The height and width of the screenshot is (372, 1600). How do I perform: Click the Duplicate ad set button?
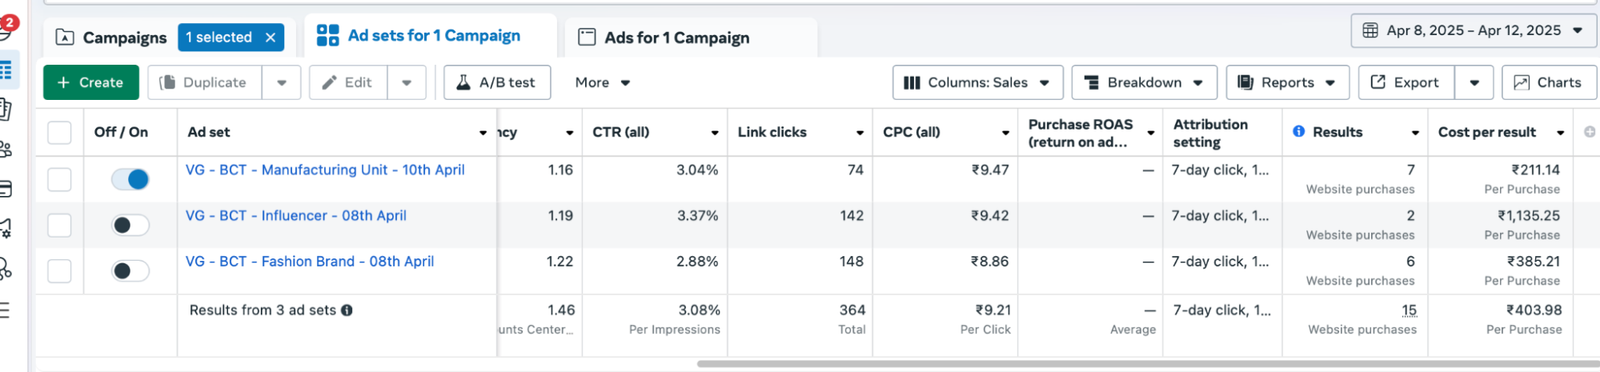205,82
